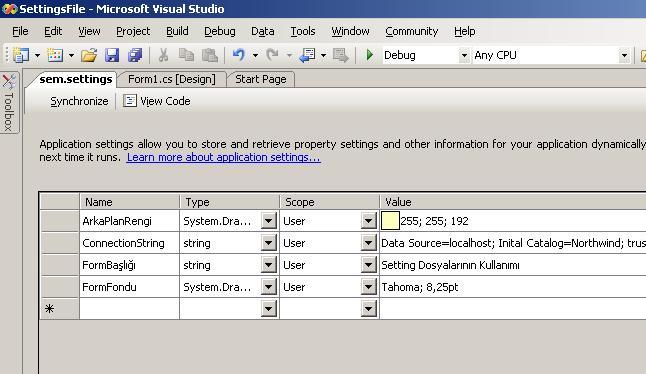Start debugging with the green play icon

pyautogui.click(x=370, y=55)
